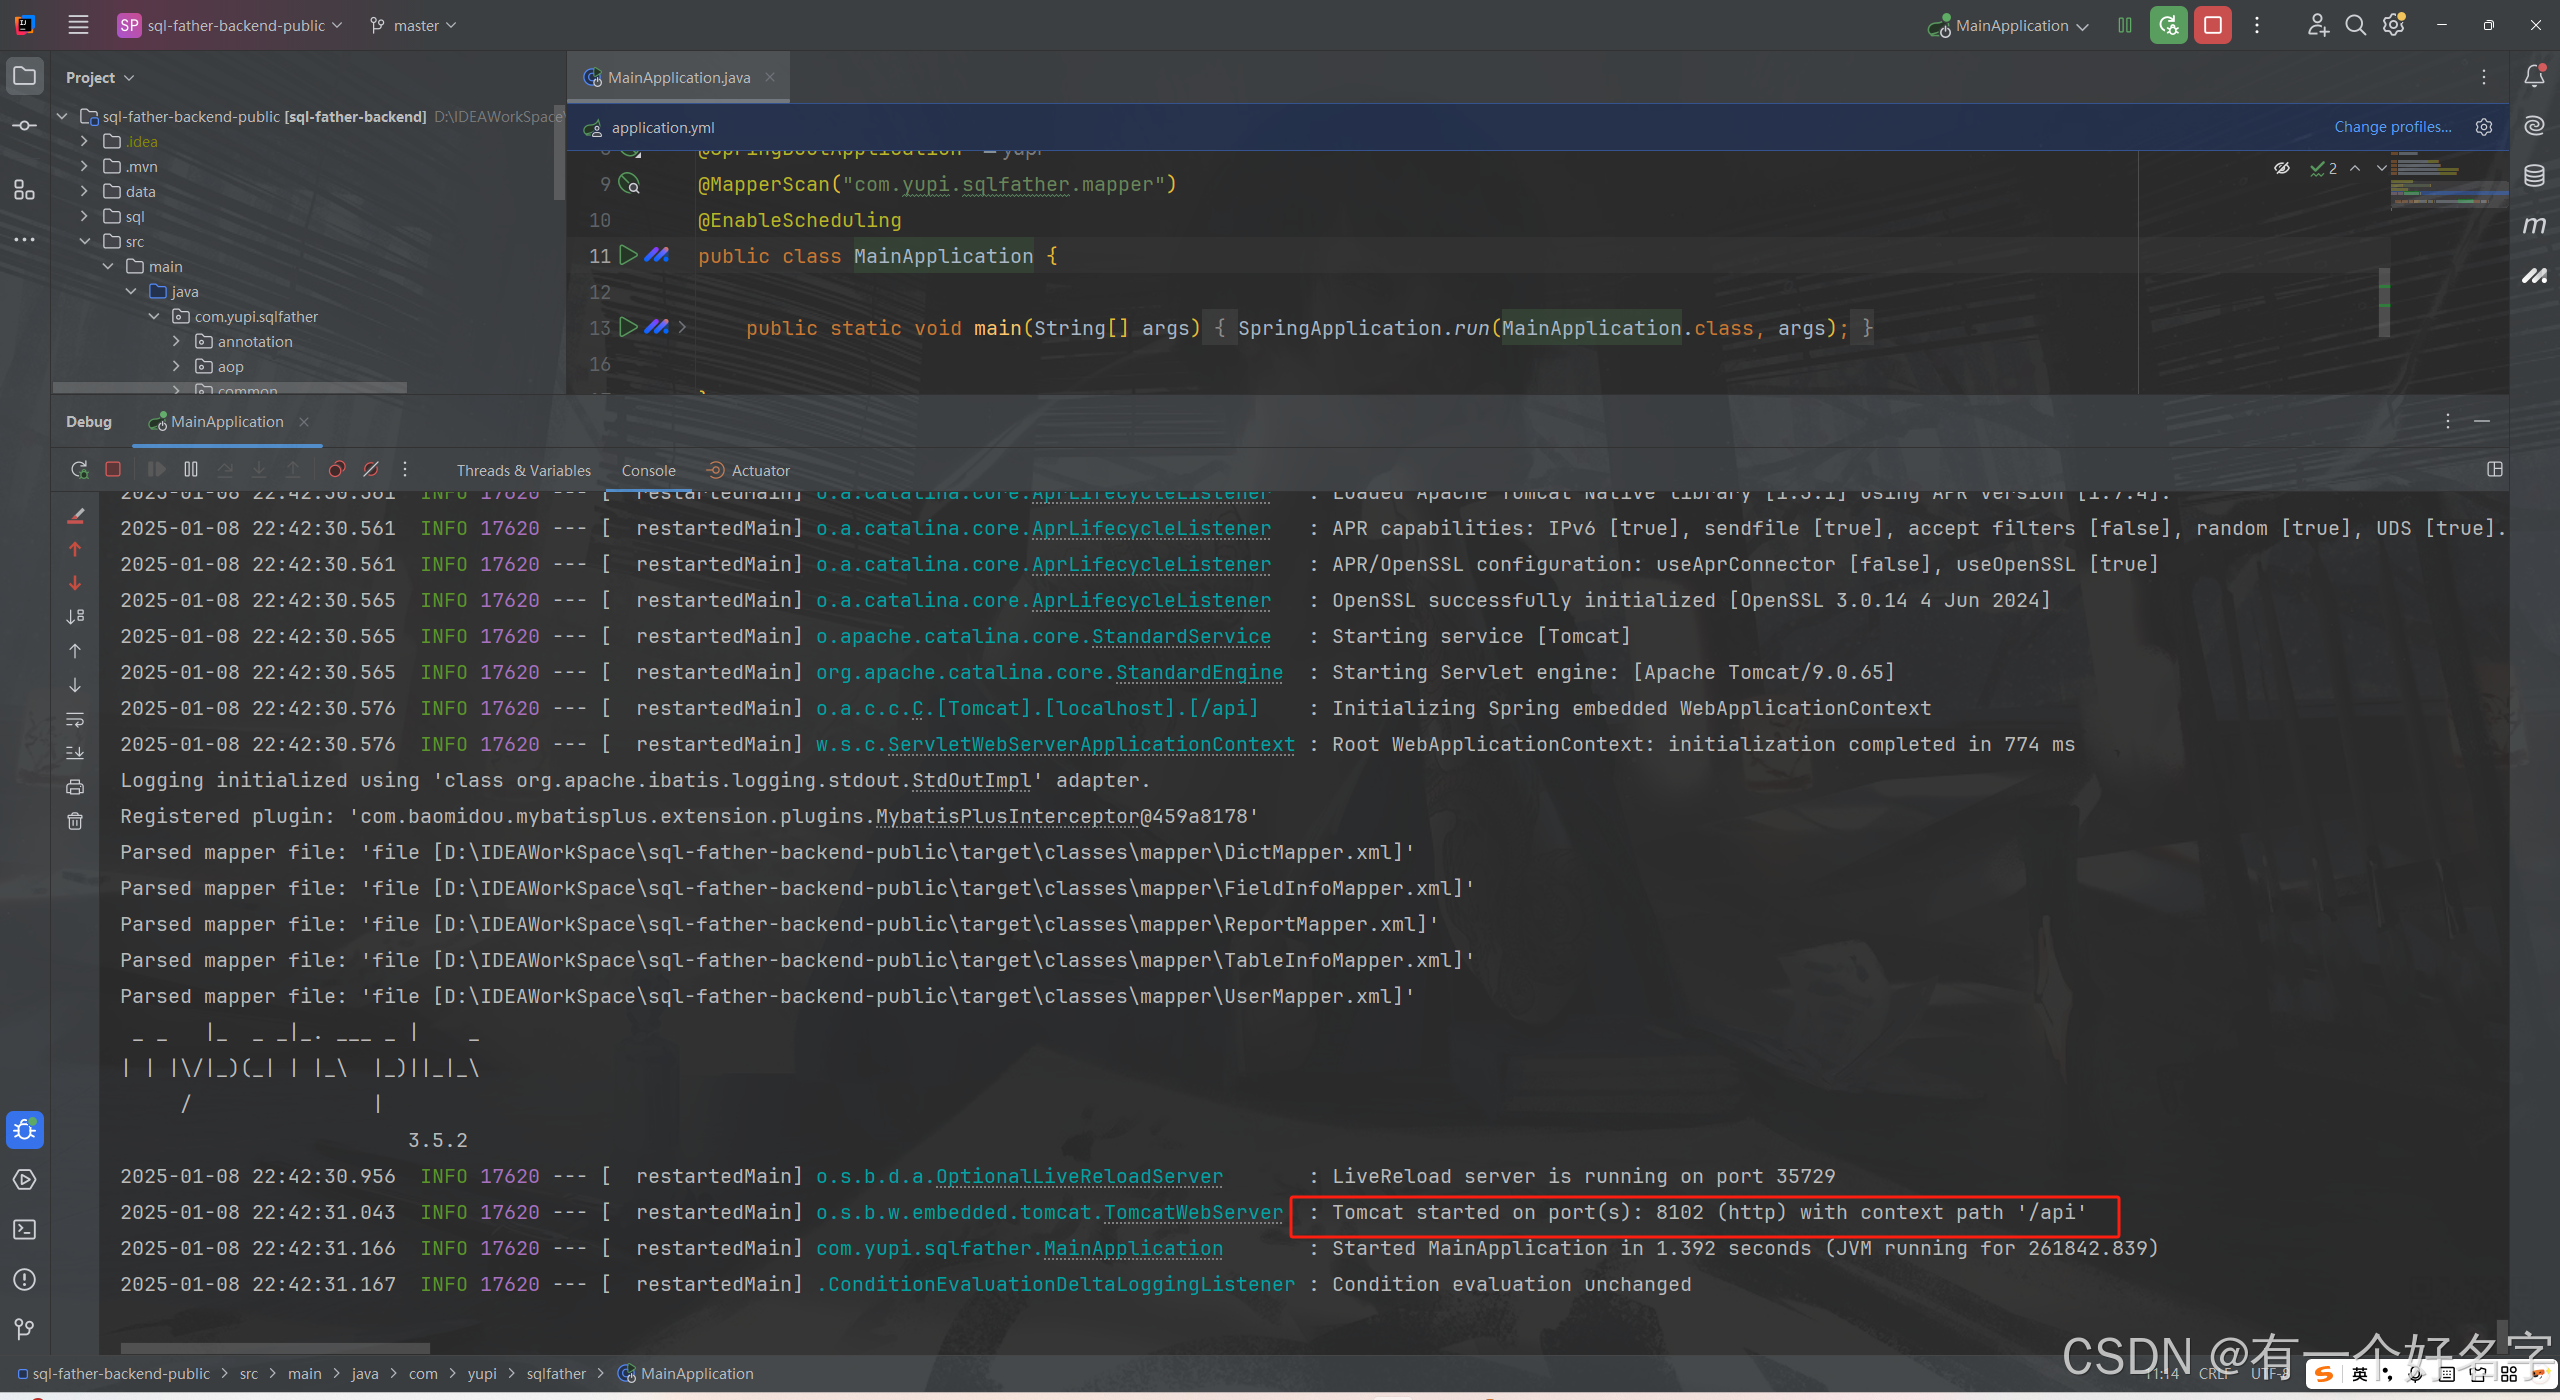Image resolution: width=2560 pixels, height=1400 pixels.
Task: Clear all console output trash icon
Action: [75, 821]
